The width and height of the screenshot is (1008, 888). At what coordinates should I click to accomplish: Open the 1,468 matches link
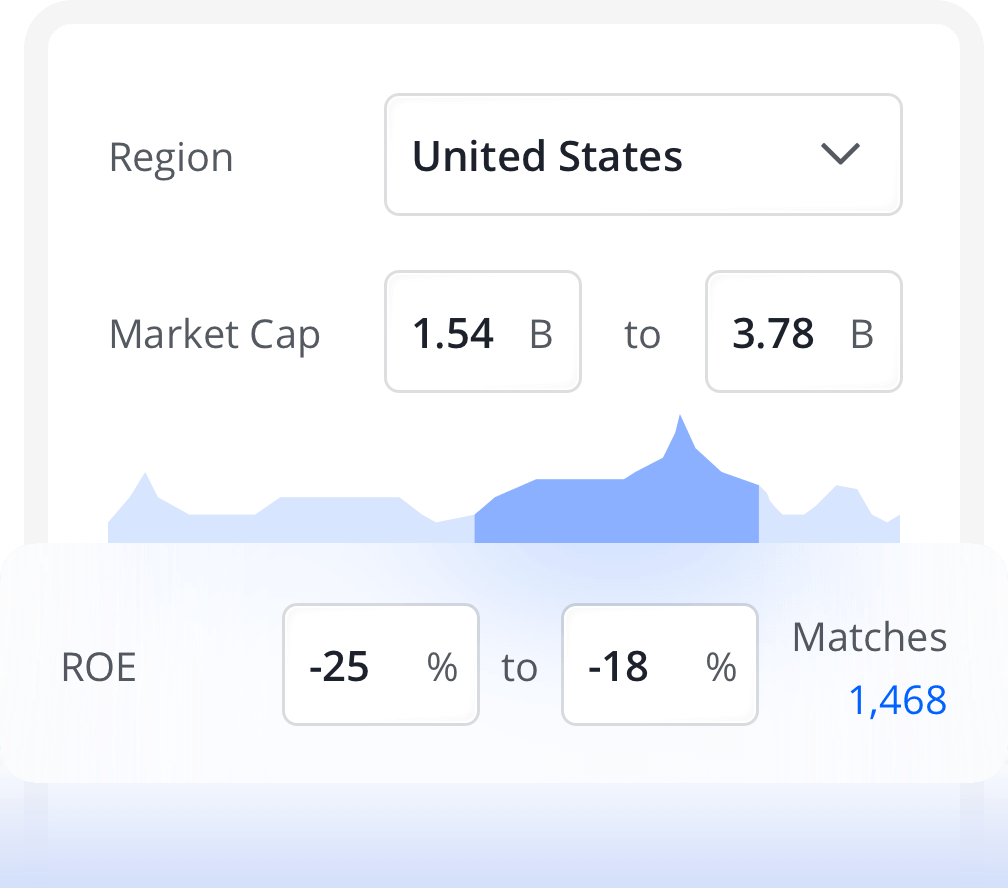[x=897, y=701]
